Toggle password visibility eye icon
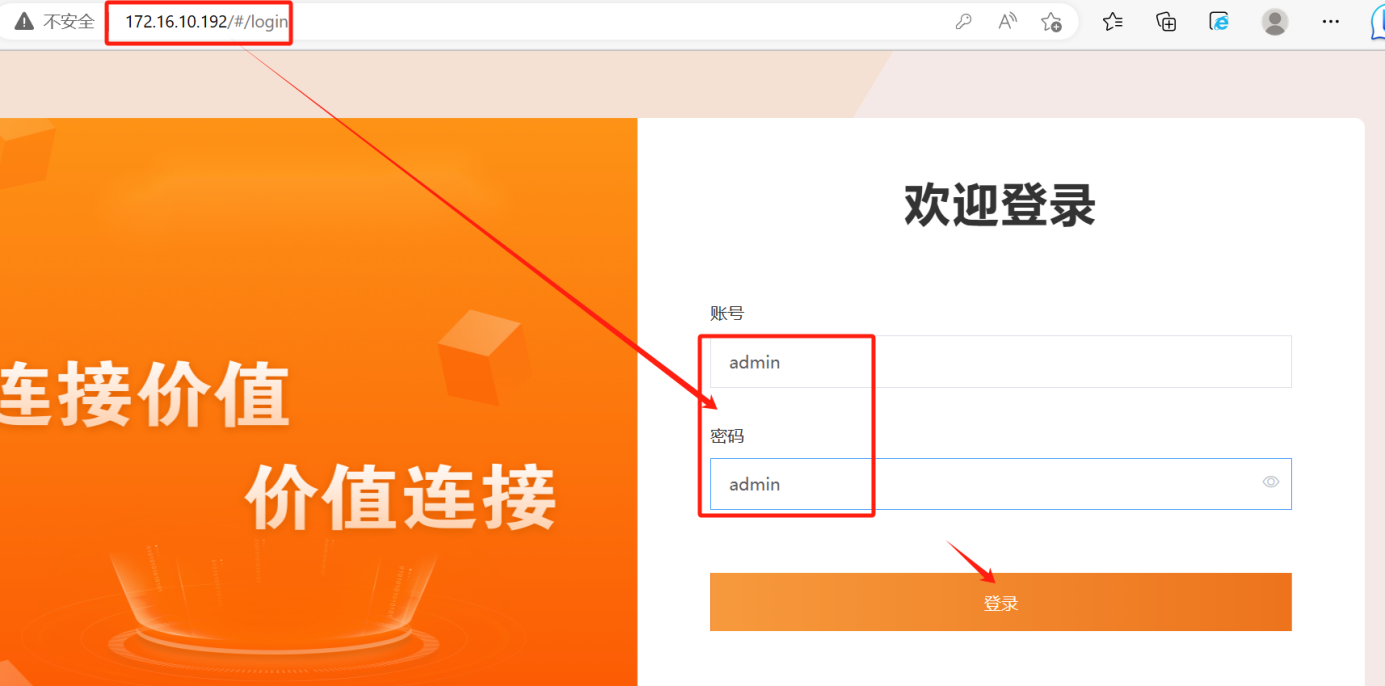Screen dimensions: 1385x686 pyautogui.click(x=1271, y=482)
